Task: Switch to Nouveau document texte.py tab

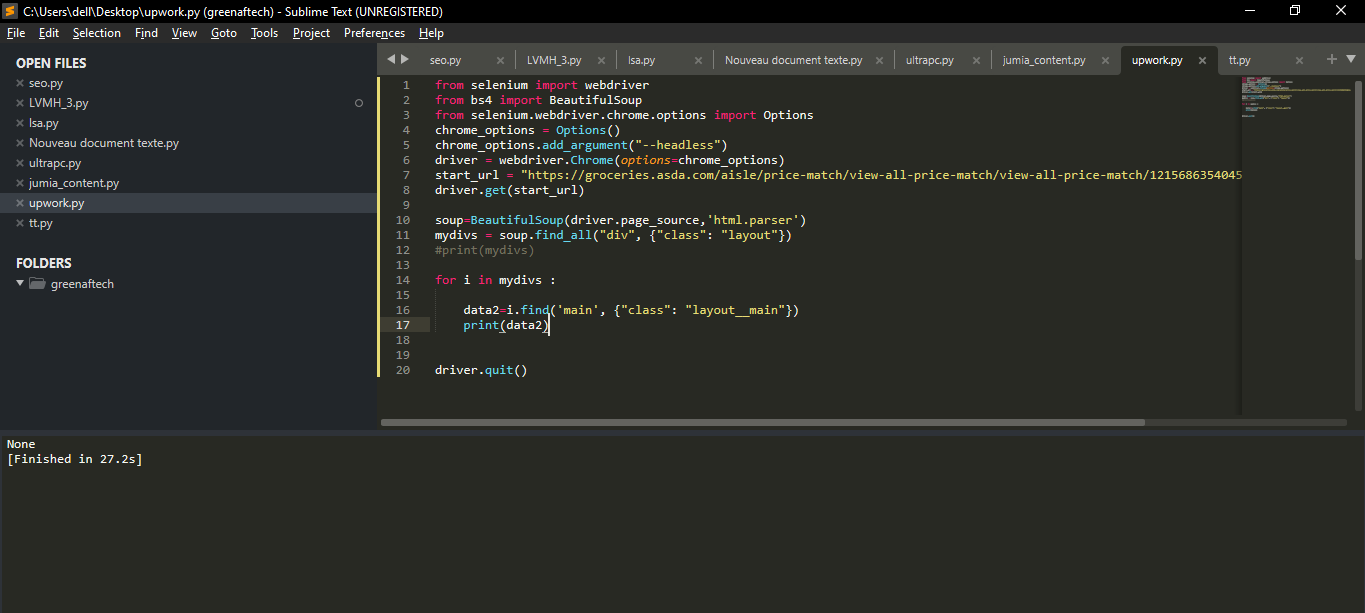Action: pyautogui.click(x=794, y=60)
